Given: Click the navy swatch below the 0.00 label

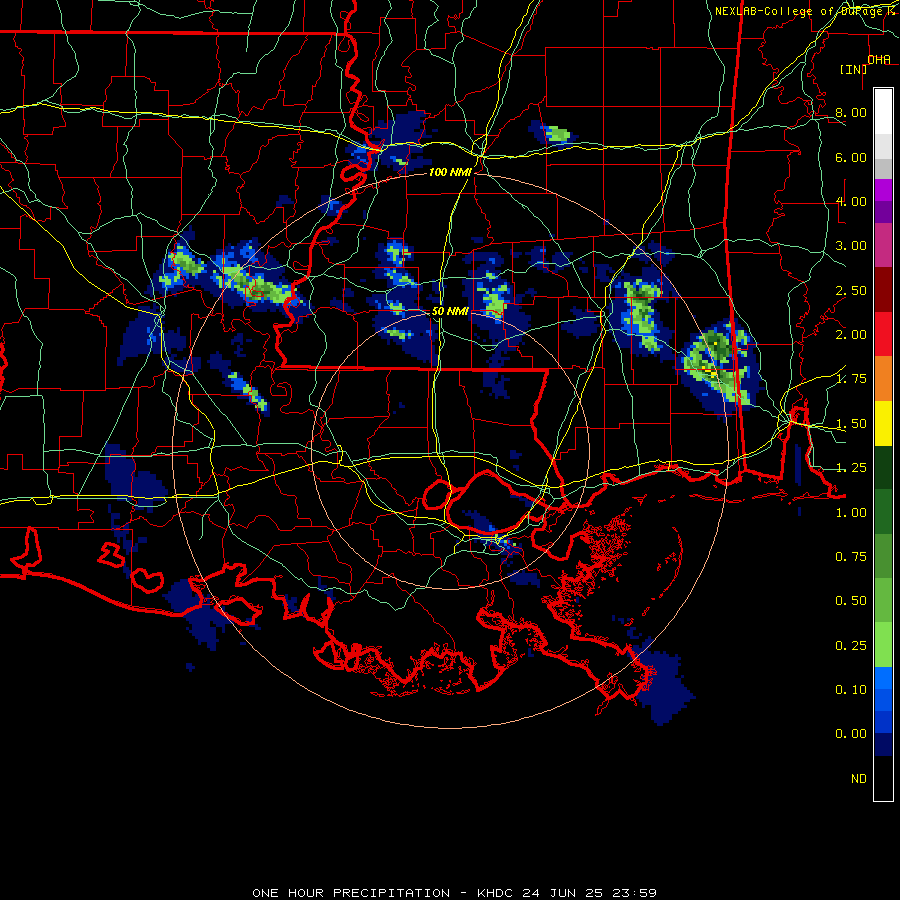Looking at the screenshot, I should [x=883, y=744].
